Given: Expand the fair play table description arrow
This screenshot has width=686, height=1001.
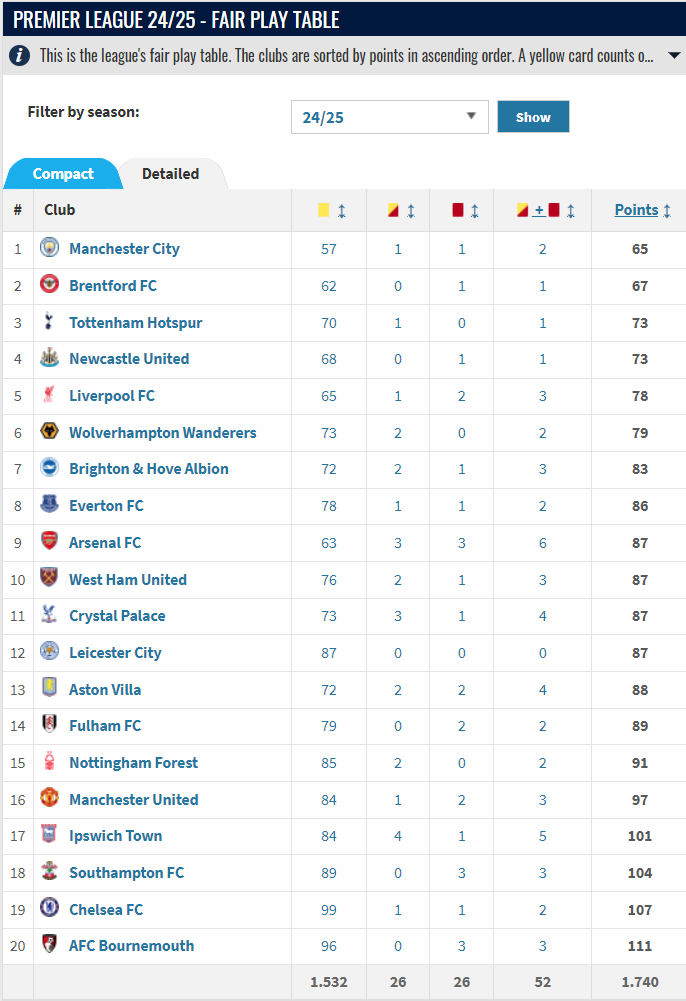Looking at the screenshot, I should (674, 56).
